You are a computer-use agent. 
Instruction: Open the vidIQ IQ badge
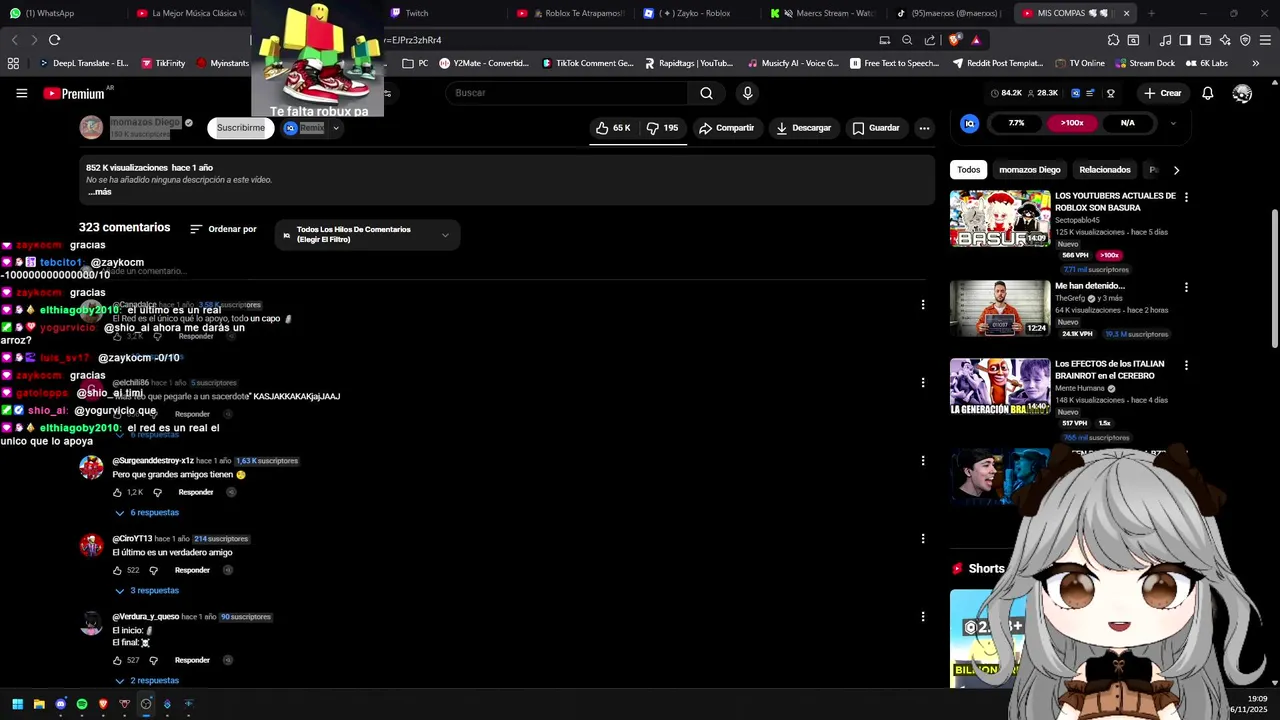969,123
